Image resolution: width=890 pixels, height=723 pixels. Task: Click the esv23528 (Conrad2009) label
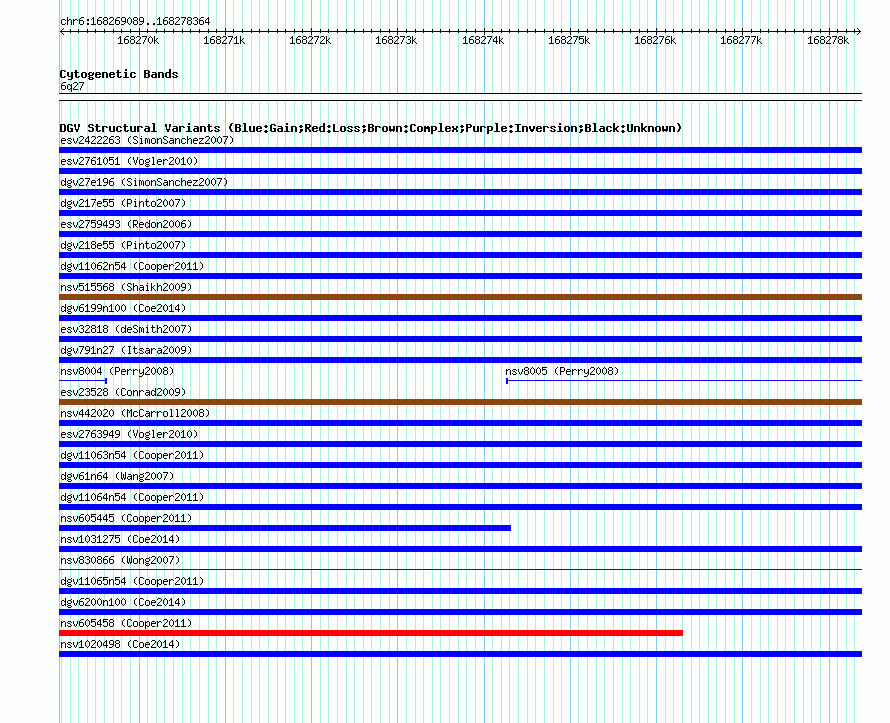point(123,392)
